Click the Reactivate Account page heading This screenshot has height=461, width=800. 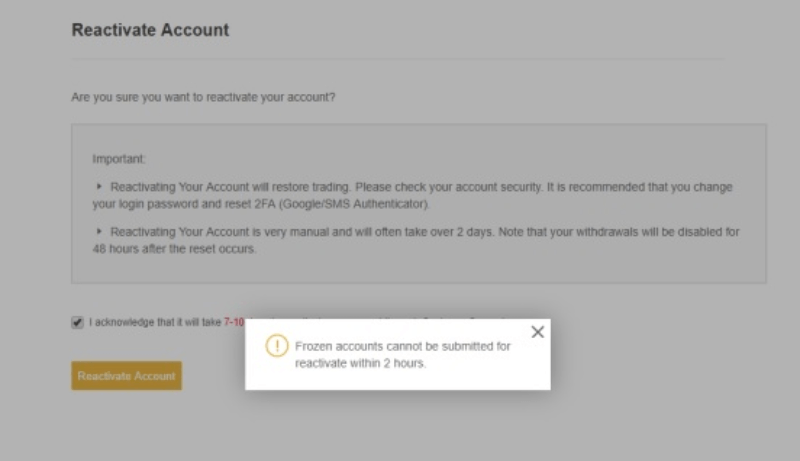[x=150, y=30]
